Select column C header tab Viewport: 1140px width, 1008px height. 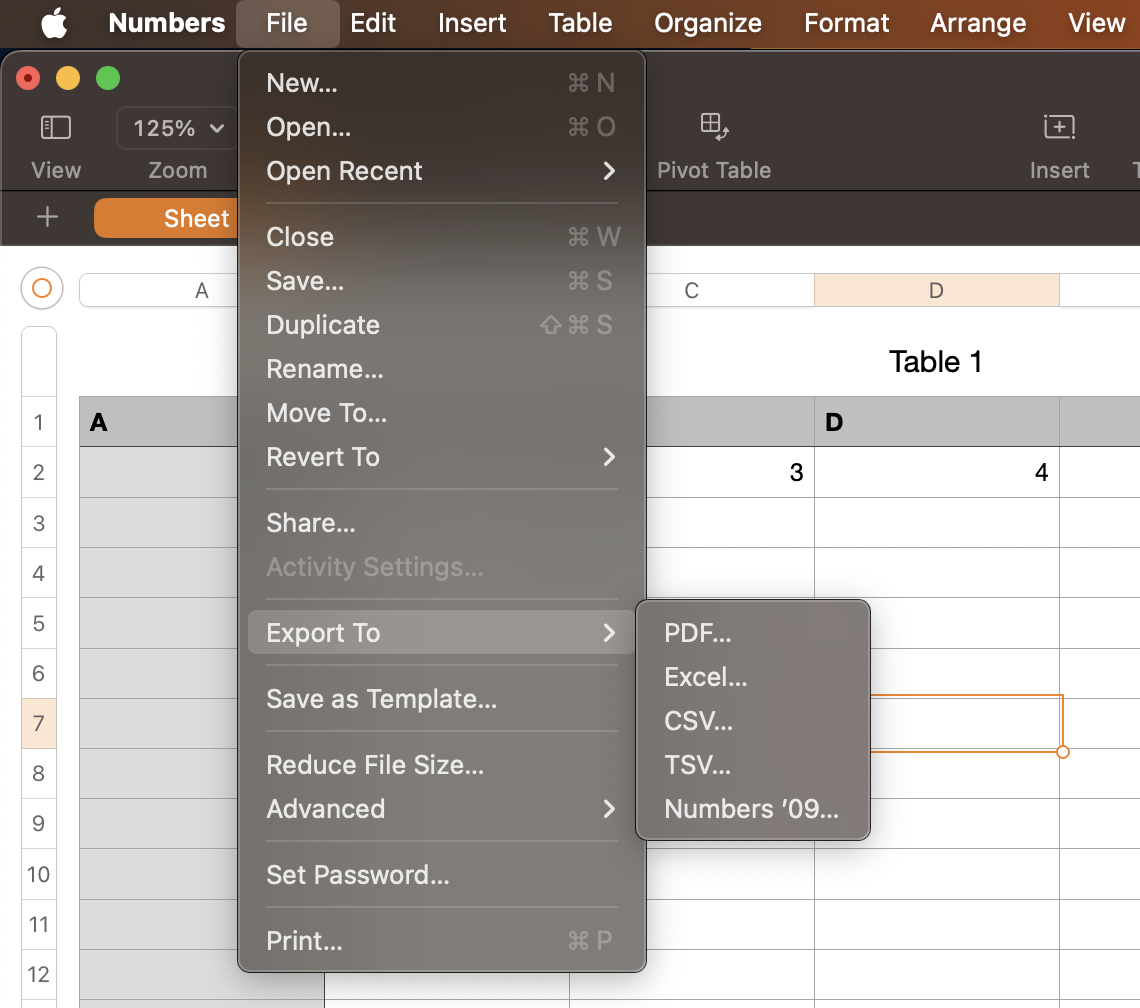pyautogui.click(x=729, y=290)
